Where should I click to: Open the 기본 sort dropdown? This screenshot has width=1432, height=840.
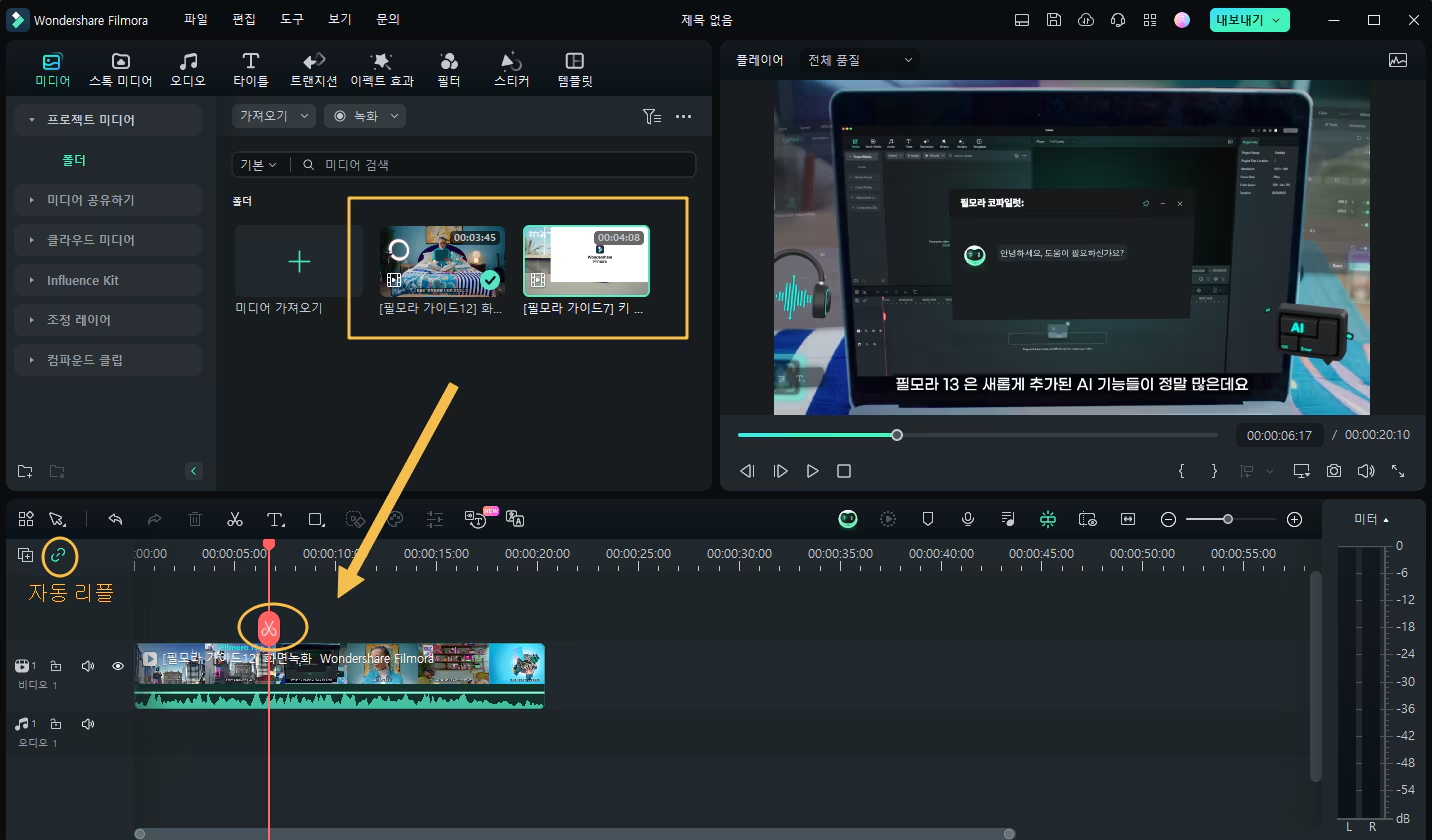(x=260, y=164)
